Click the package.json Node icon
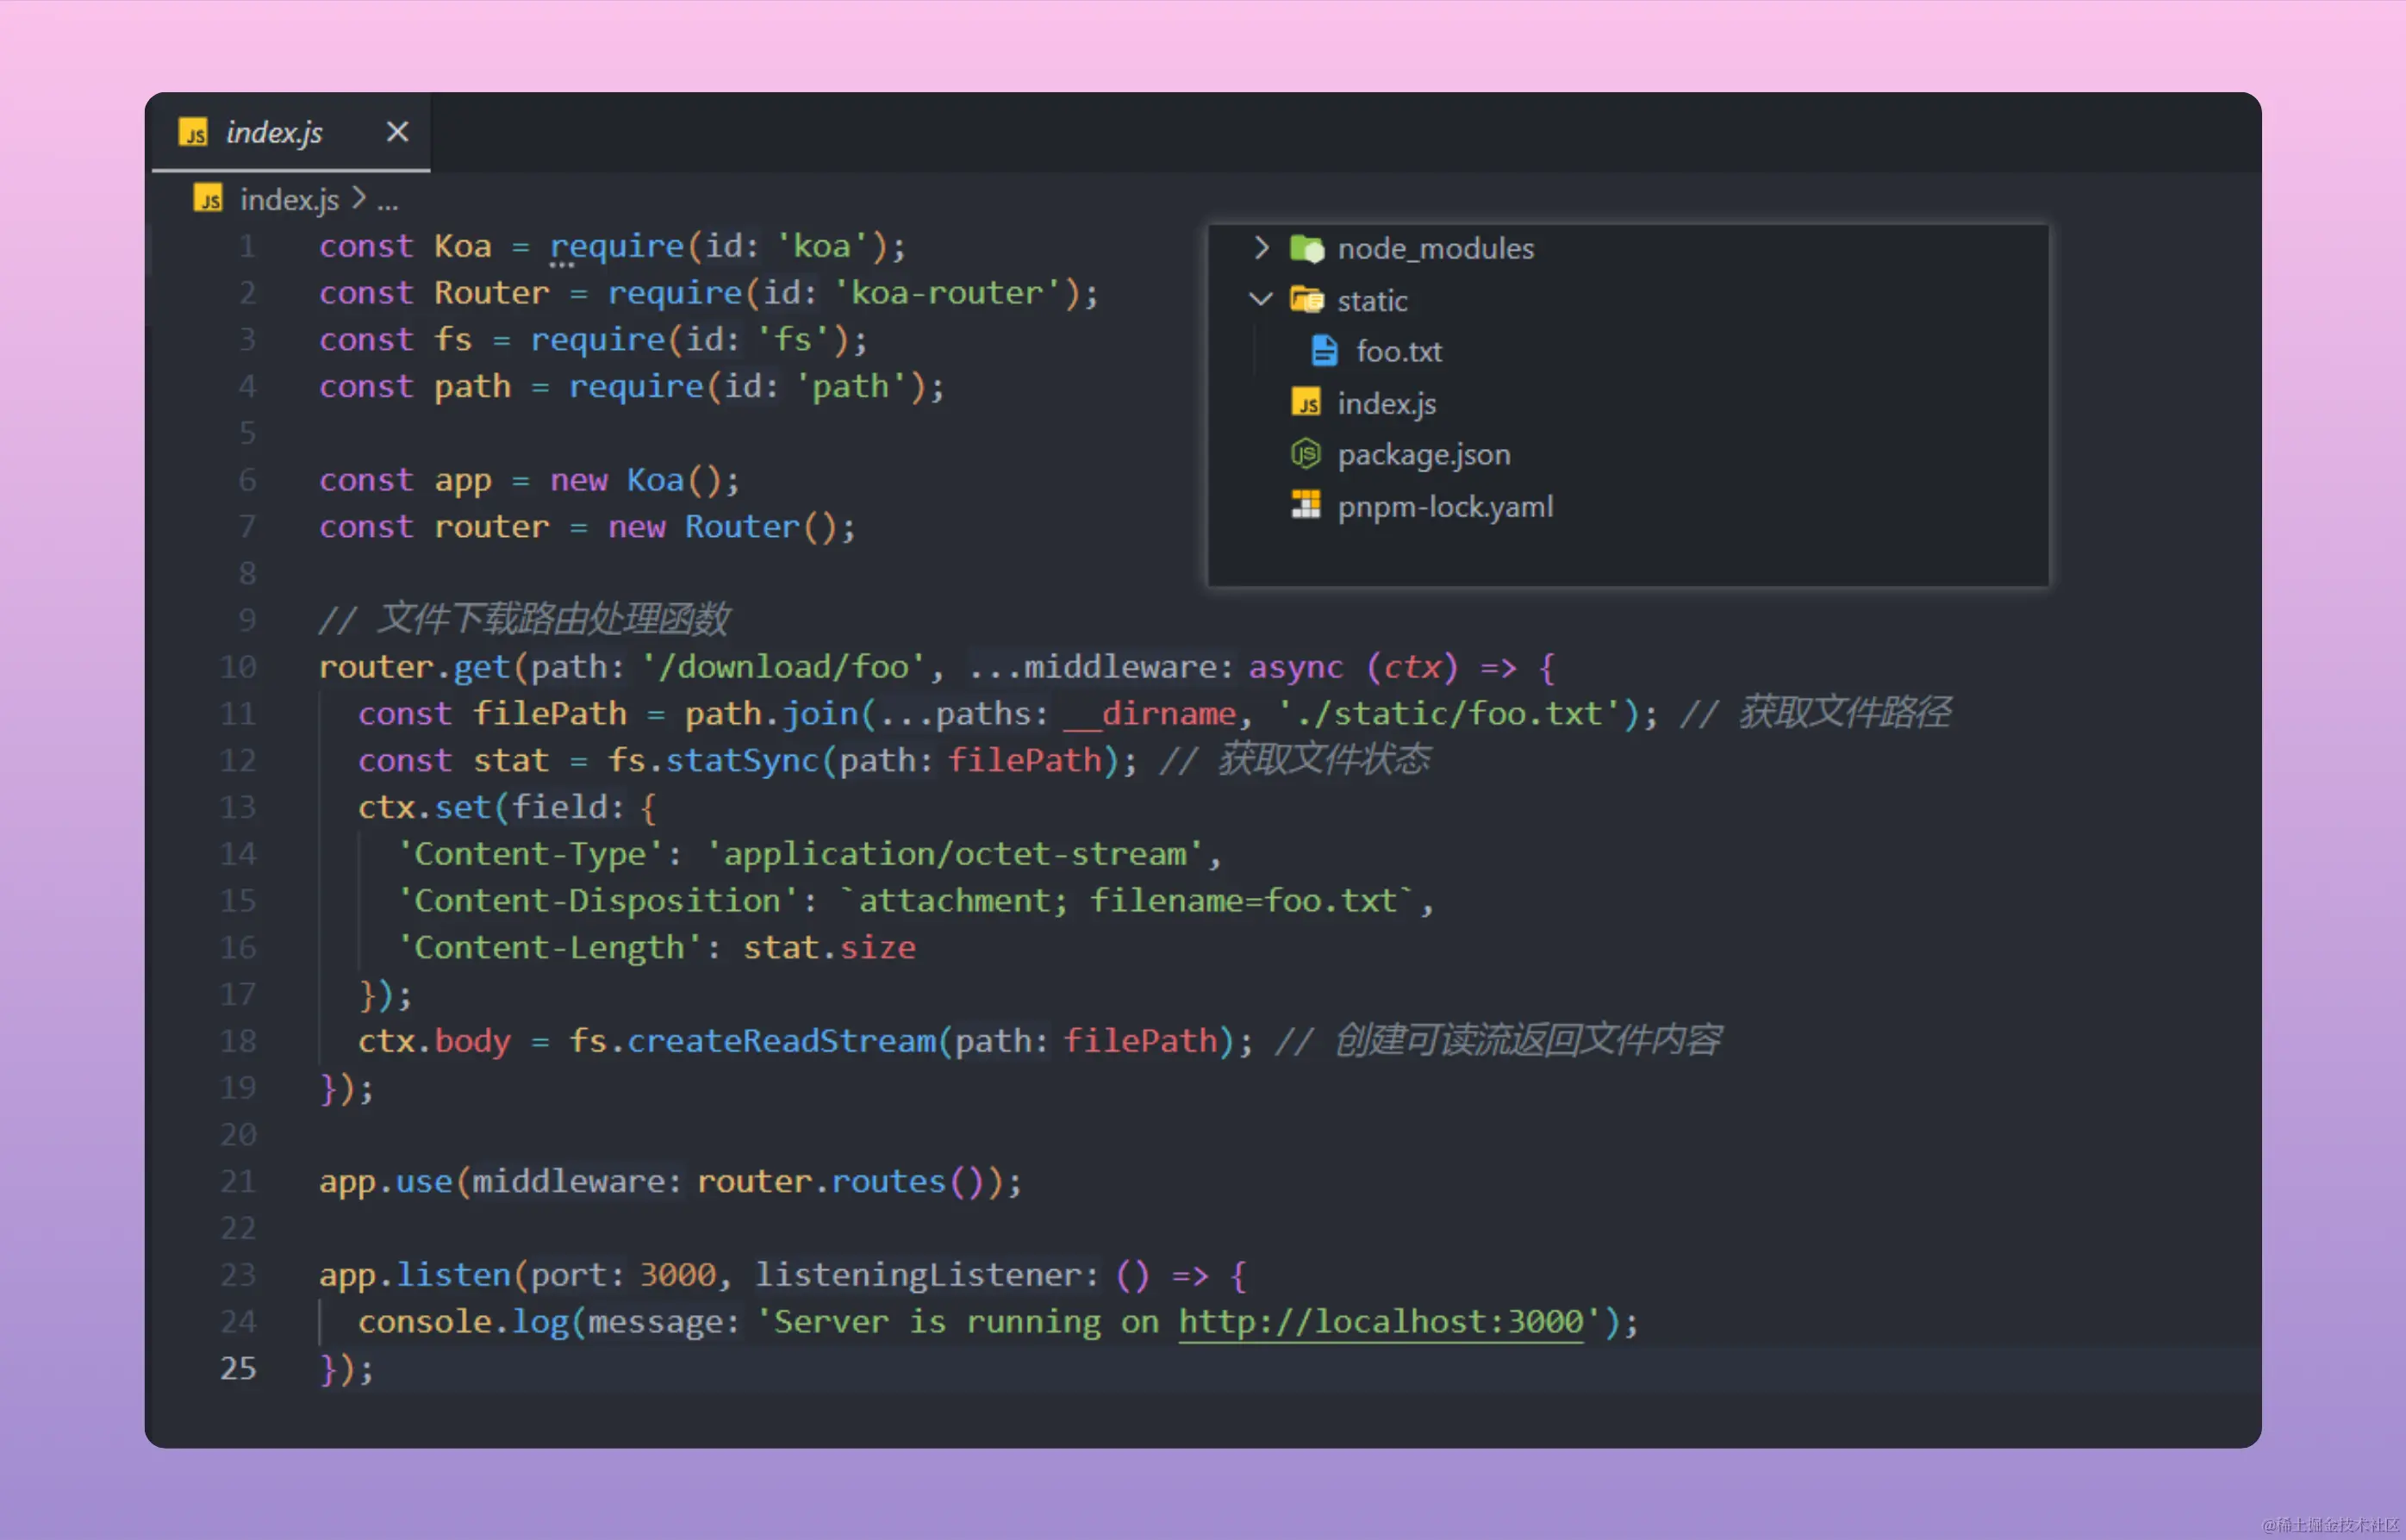Viewport: 2406px width, 1540px height. pyautogui.click(x=1306, y=454)
